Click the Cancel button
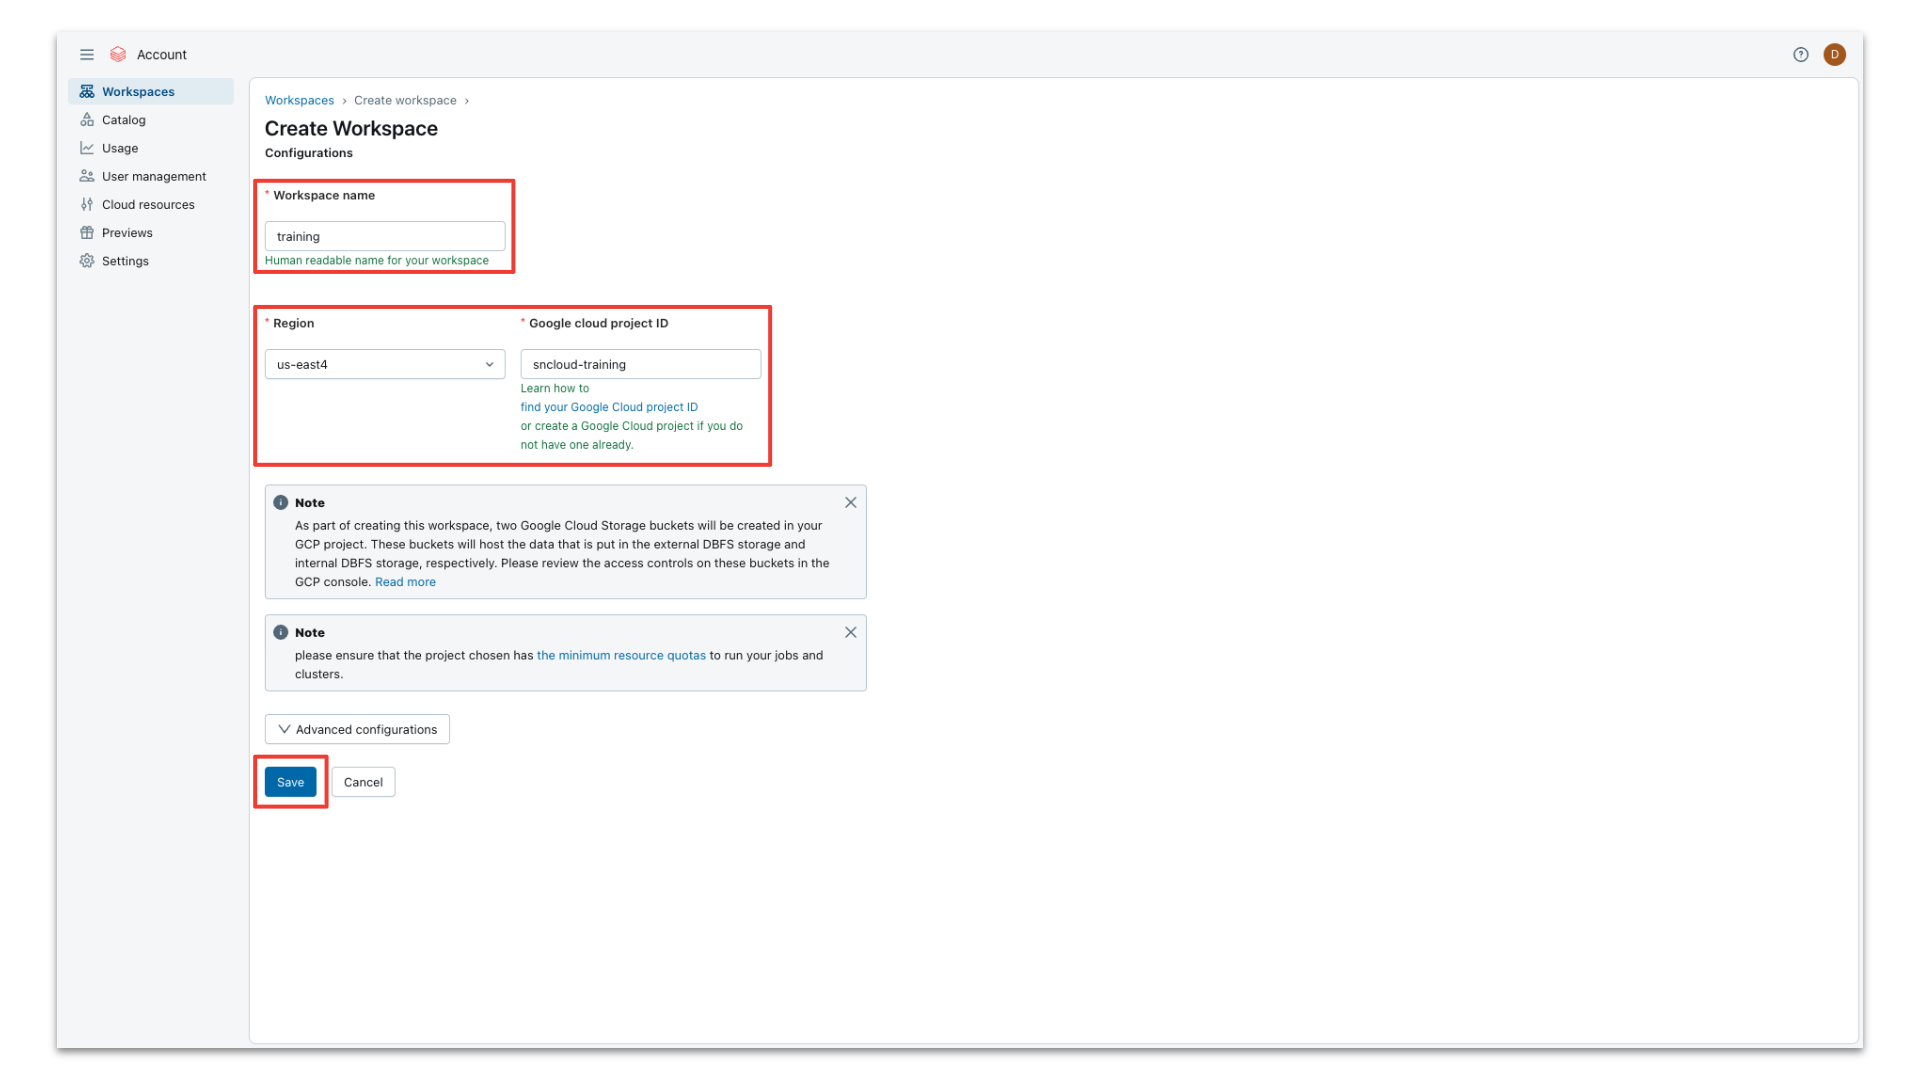1920x1079 pixels. [363, 782]
